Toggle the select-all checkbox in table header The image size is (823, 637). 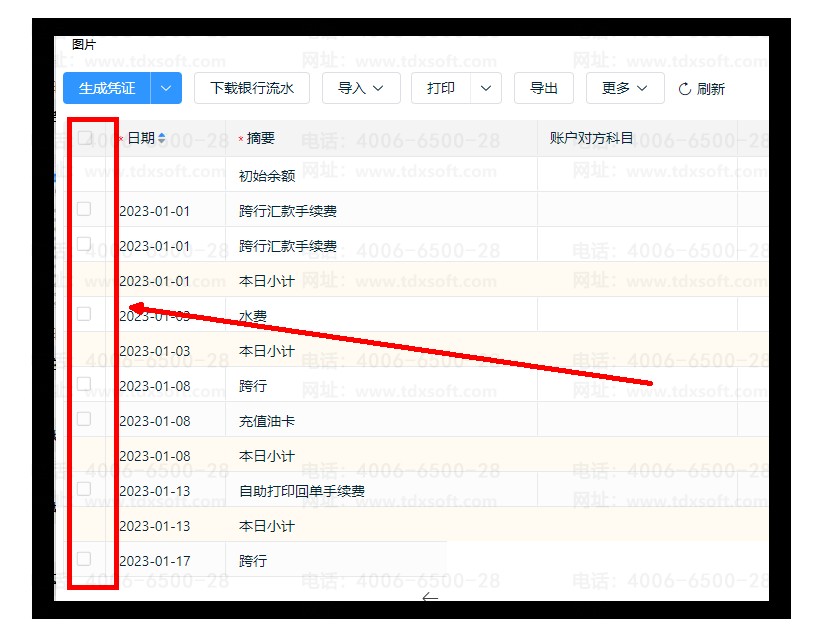(85, 138)
